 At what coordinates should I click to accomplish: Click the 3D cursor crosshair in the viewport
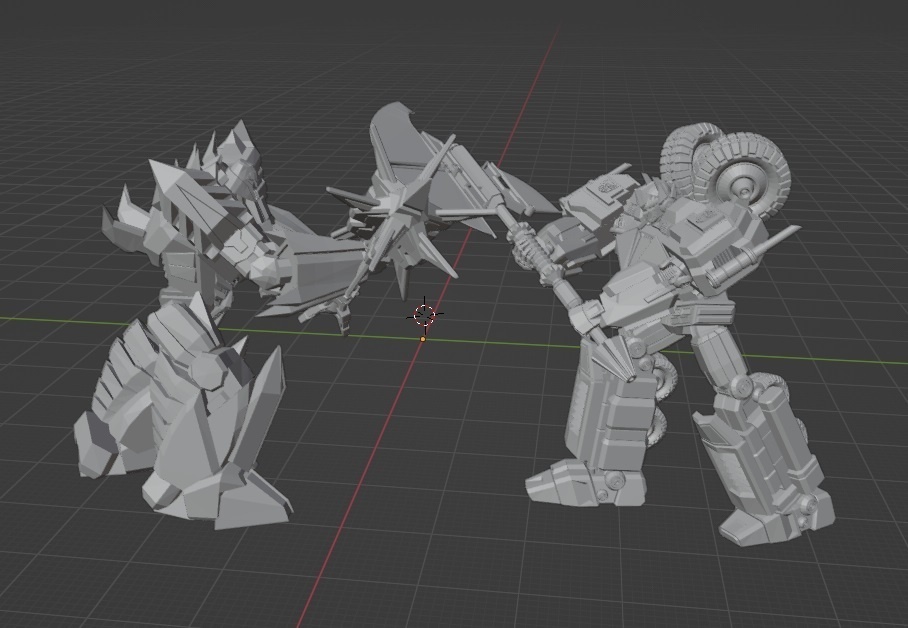point(425,315)
